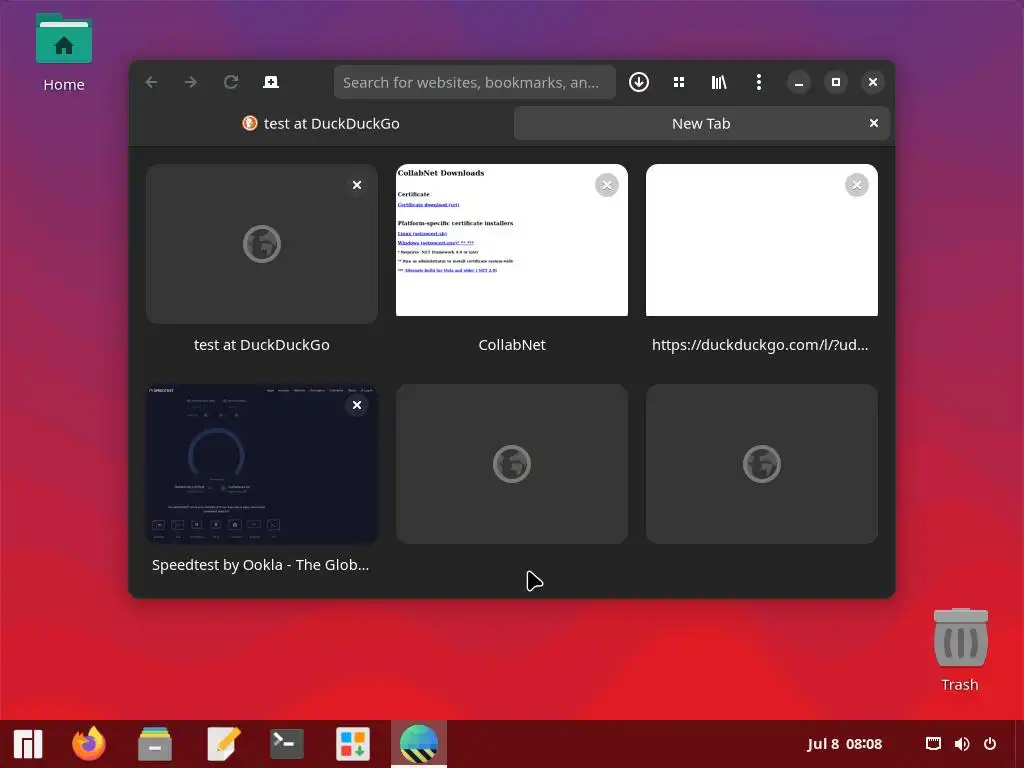Image resolution: width=1024 pixels, height=768 pixels.
Task: Open the power menu tray icon
Action: (990, 744)
